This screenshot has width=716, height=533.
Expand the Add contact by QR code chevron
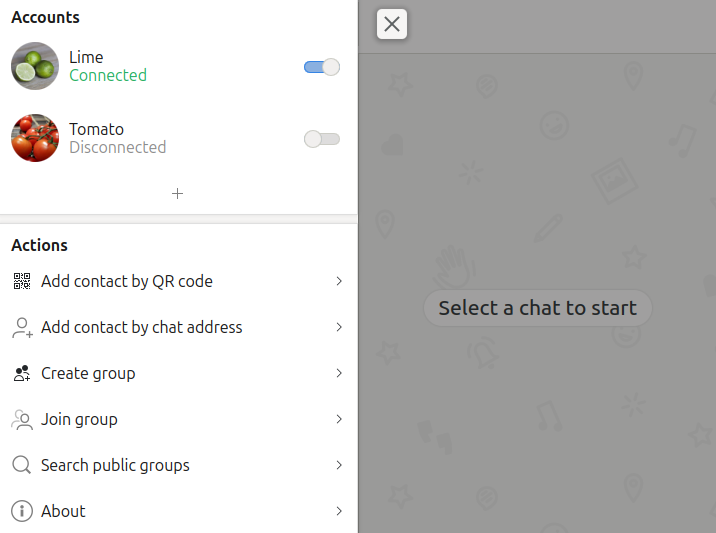click(339, 281)
